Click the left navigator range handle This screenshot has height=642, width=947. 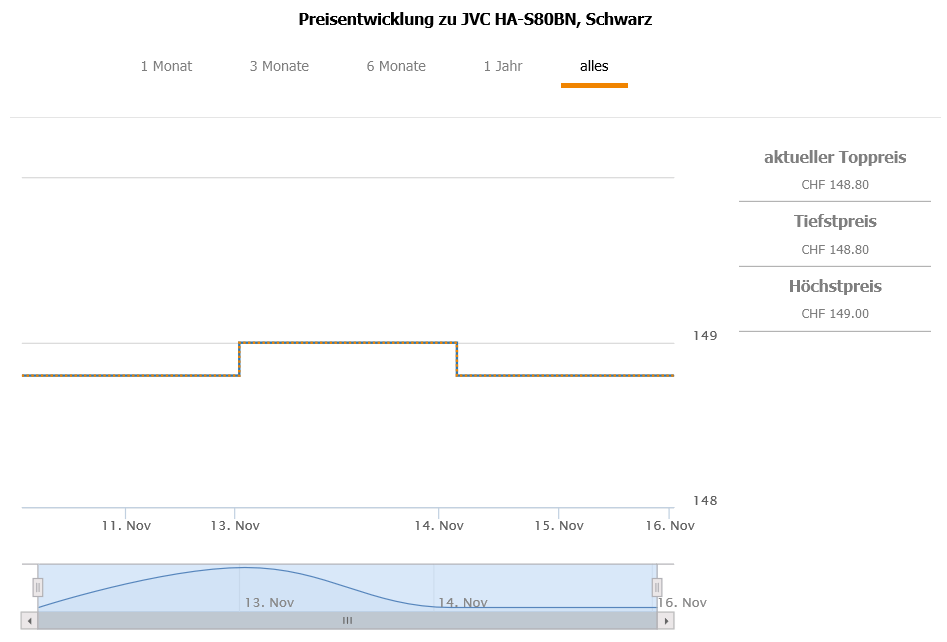coord(38,587)
